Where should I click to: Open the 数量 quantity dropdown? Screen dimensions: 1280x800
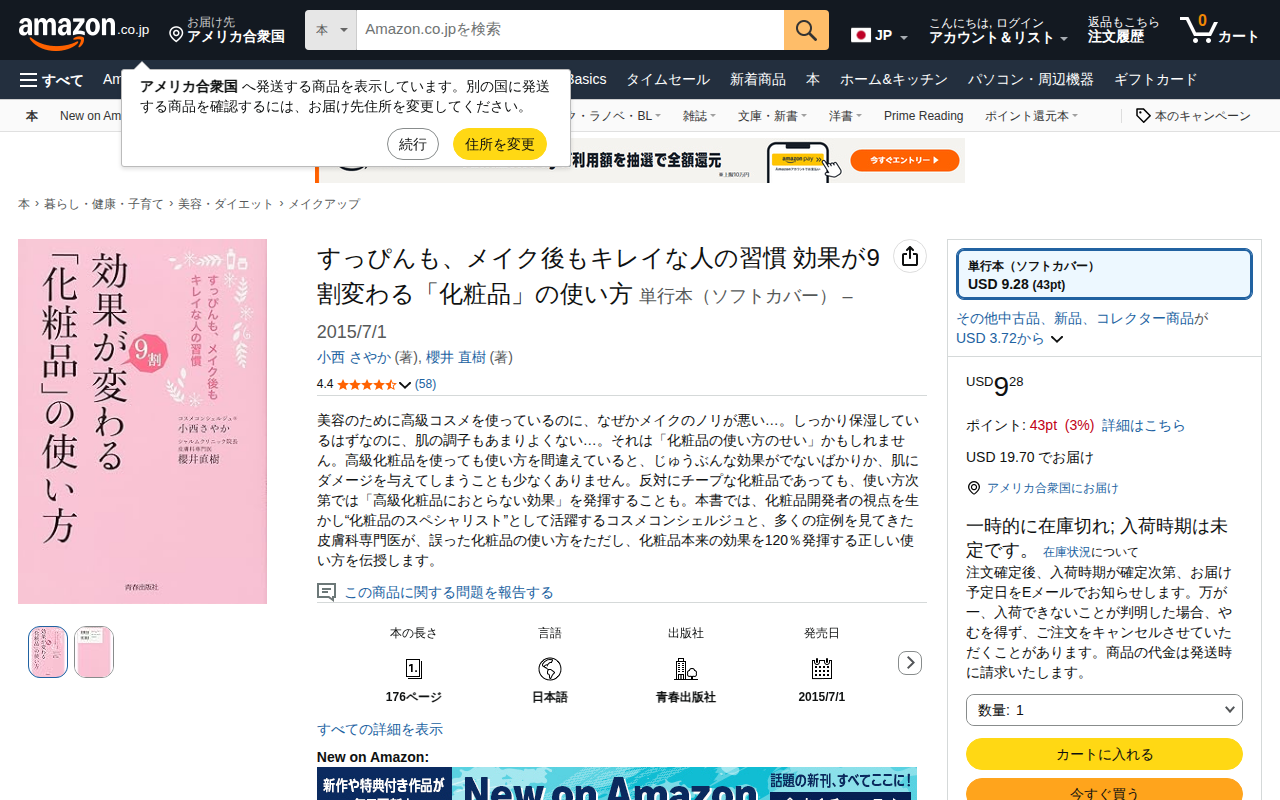coord(1104,710)
